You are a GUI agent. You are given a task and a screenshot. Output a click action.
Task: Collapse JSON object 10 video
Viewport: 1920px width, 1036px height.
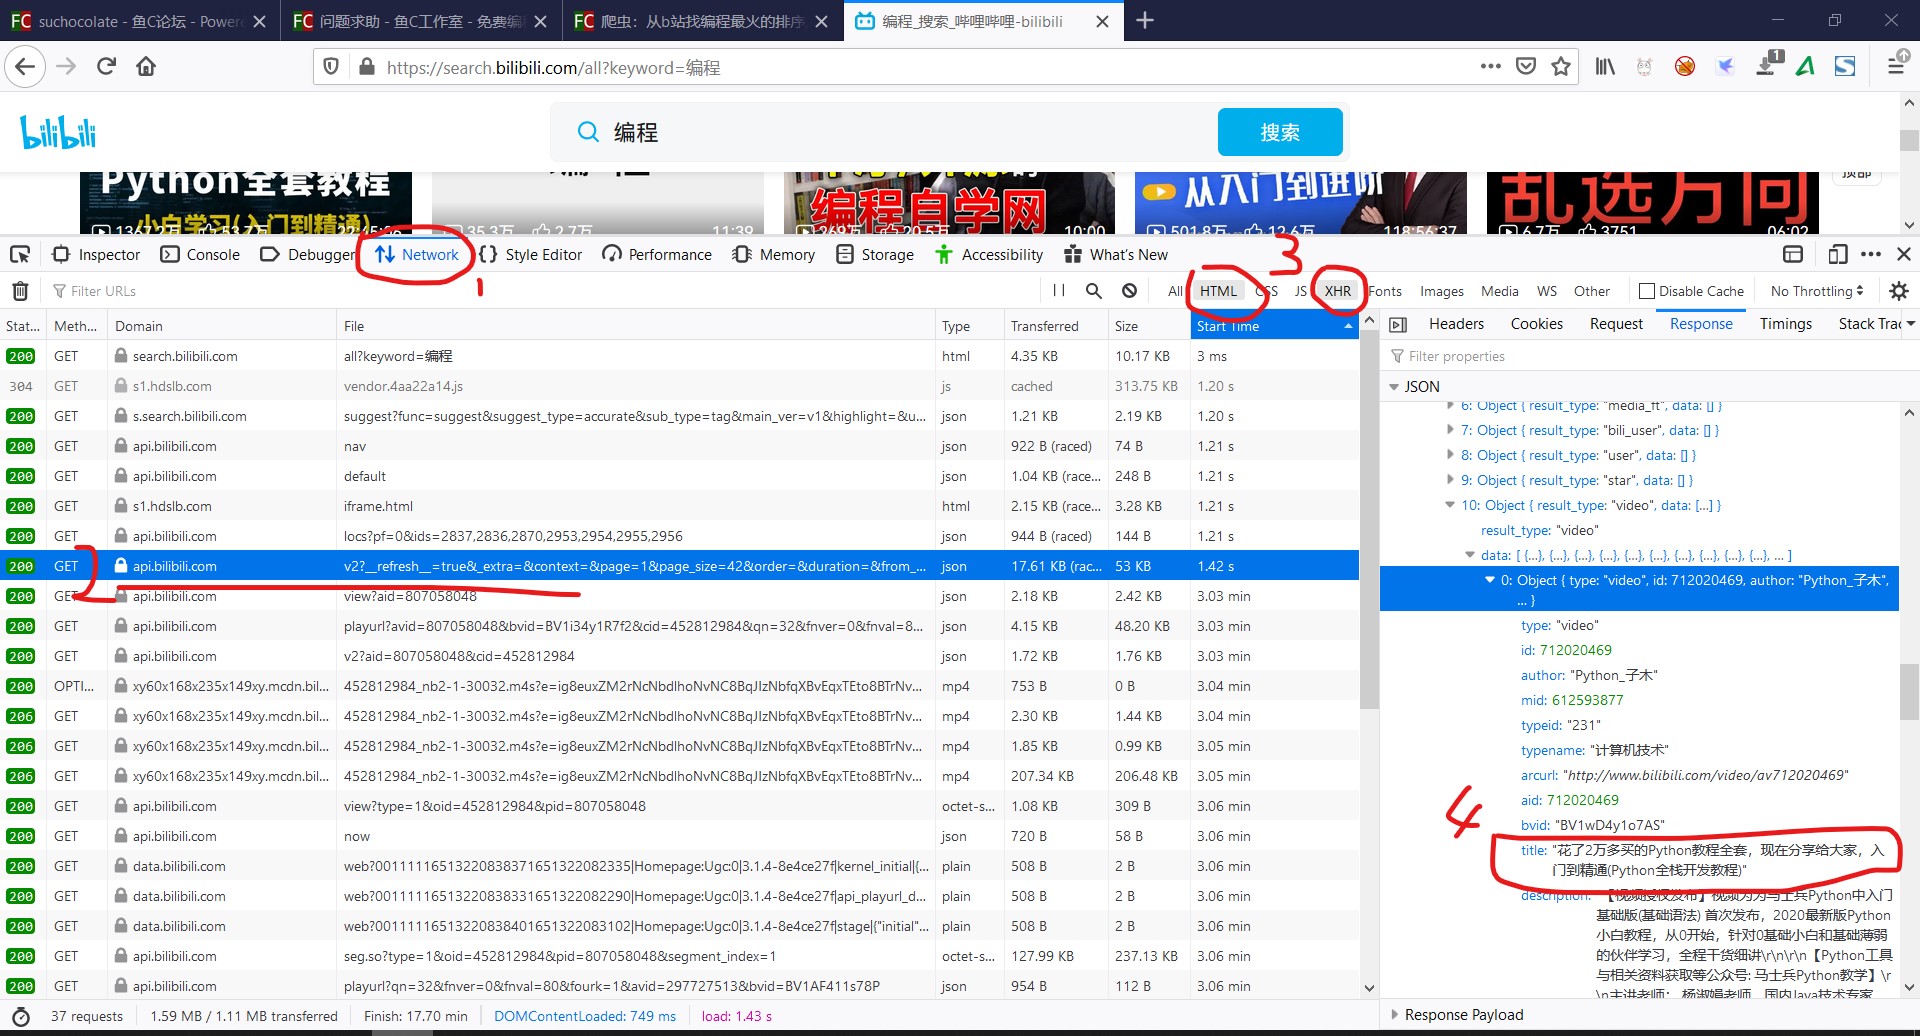tap(1450, 505)
